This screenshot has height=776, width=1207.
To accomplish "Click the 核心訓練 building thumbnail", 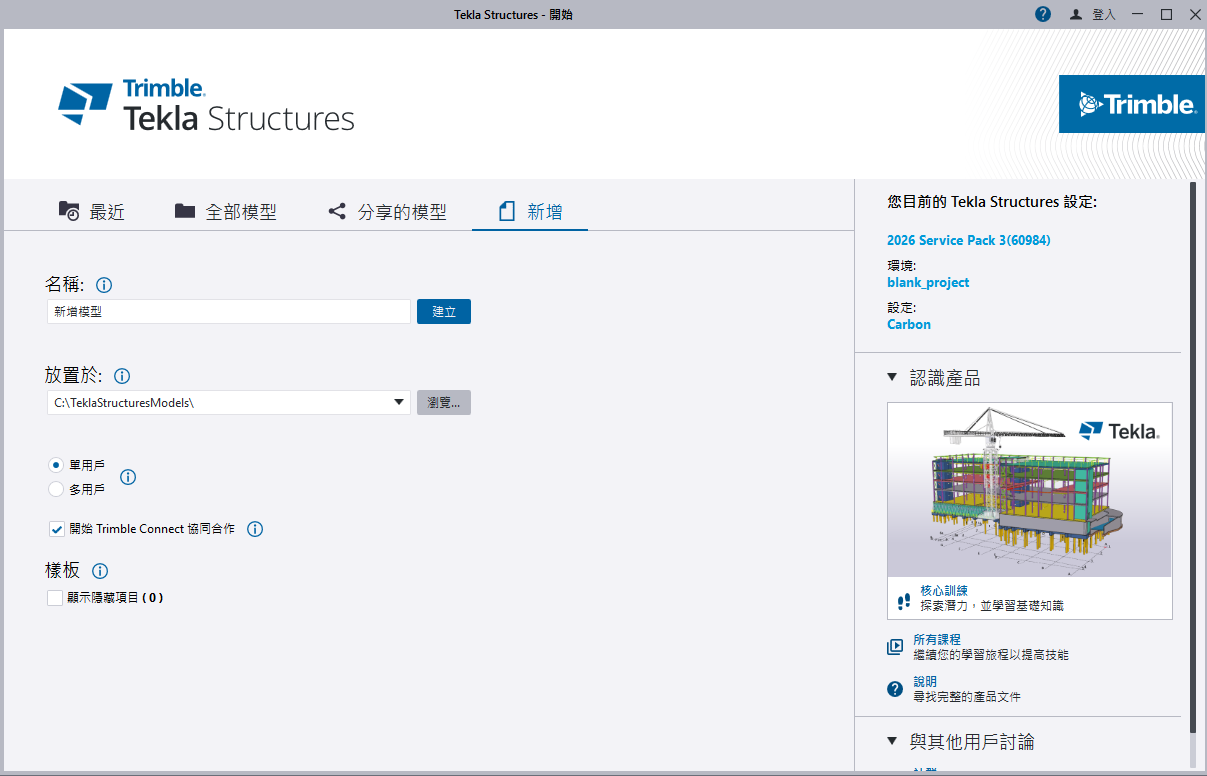I will coord(1029,490).
